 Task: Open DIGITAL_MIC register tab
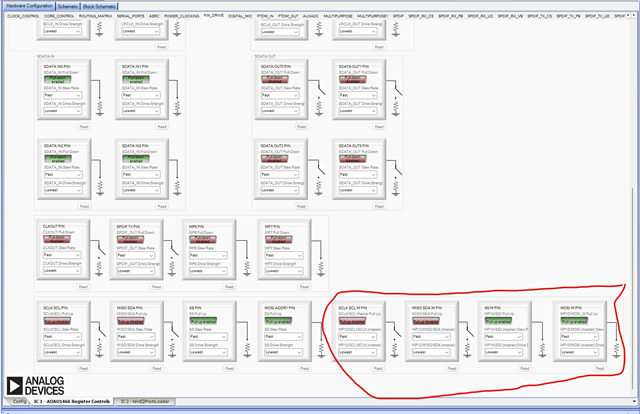240,16
